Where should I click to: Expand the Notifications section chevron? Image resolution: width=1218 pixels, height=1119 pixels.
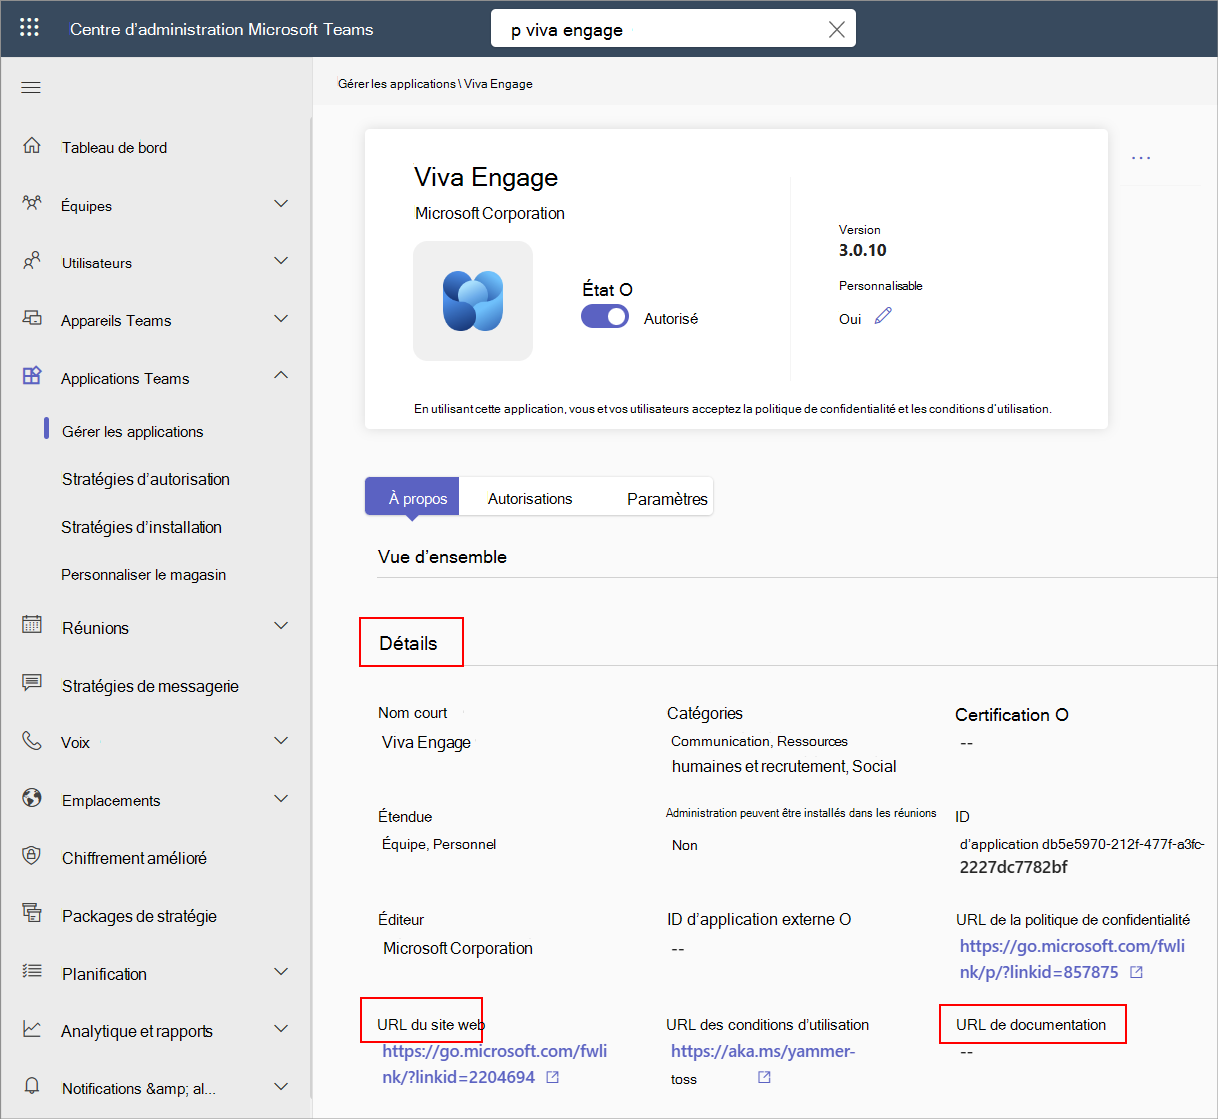(281, 1087)
